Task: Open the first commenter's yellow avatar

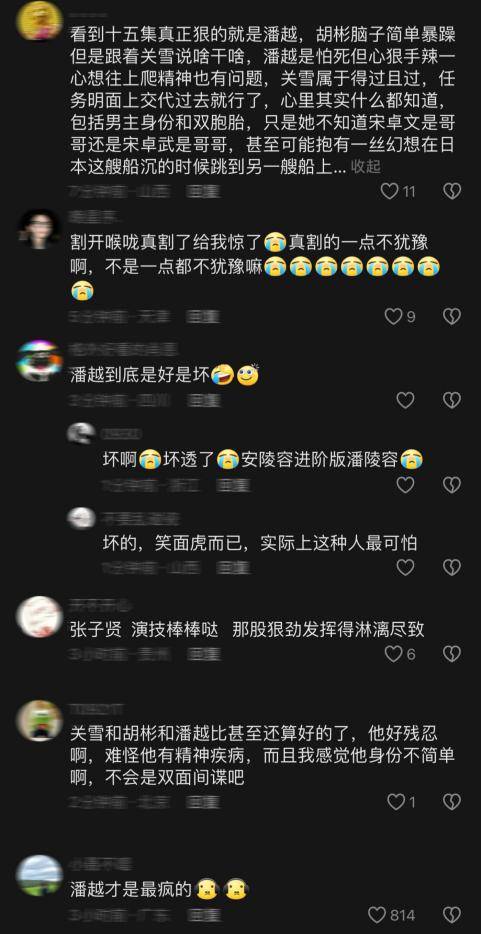Action: pos(39,20)
